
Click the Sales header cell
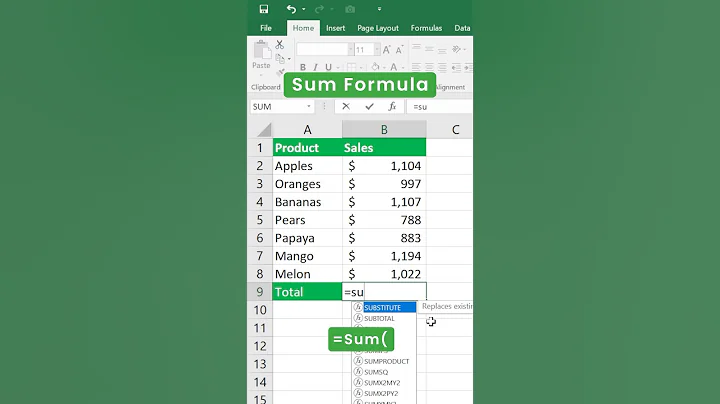[384, 148]
